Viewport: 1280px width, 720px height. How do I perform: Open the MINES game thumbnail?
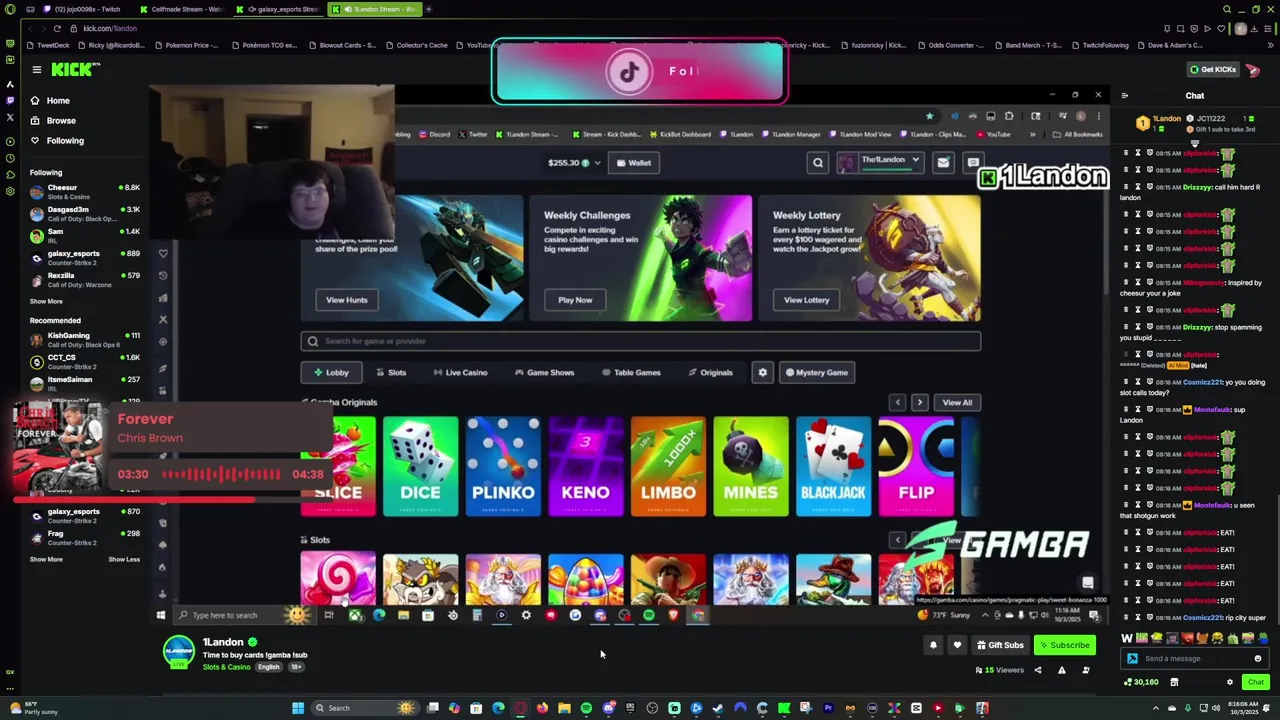(x=750, y=467)
